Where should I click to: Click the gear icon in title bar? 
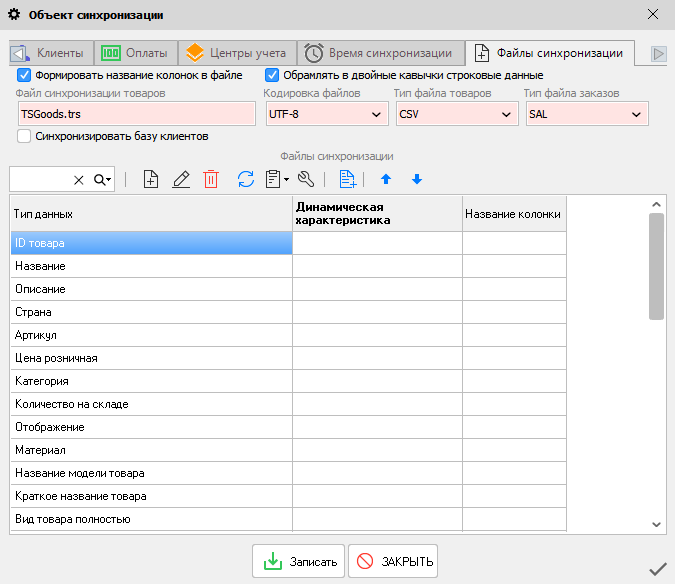pyautogui.click(x=14, y=15)
